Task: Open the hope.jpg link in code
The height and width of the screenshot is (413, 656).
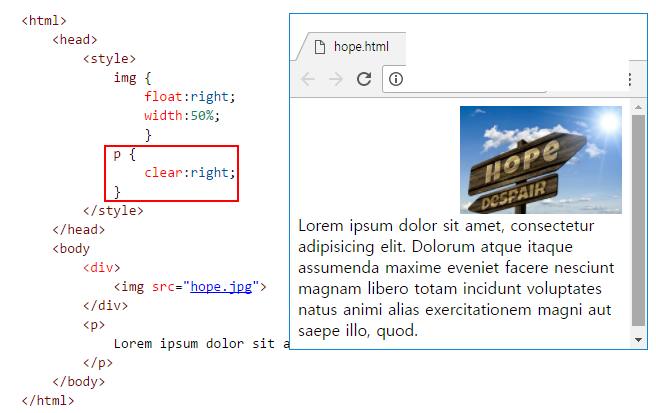Action: (221, 287)
